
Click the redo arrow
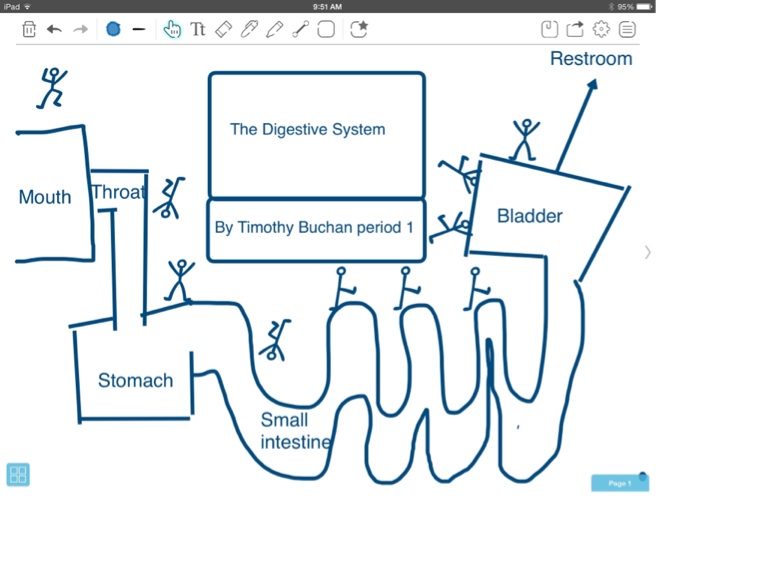pyautogui.click(x=81, y=29)
